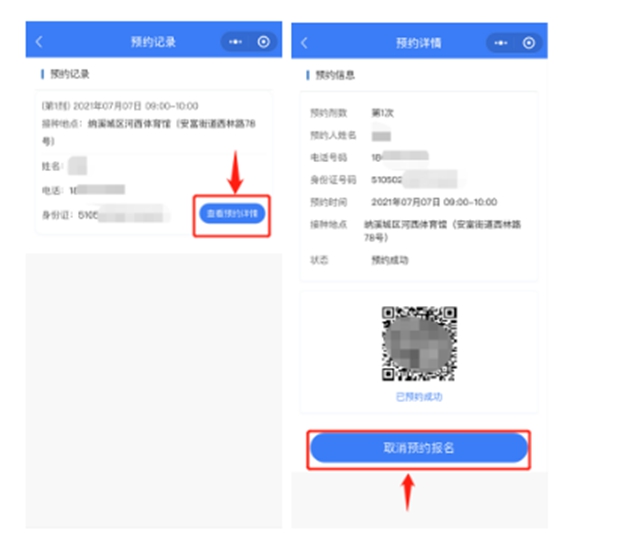The image size is (640, 542).
Task: Click 姓名 row in record card
Action: click(x=64, y=166)
